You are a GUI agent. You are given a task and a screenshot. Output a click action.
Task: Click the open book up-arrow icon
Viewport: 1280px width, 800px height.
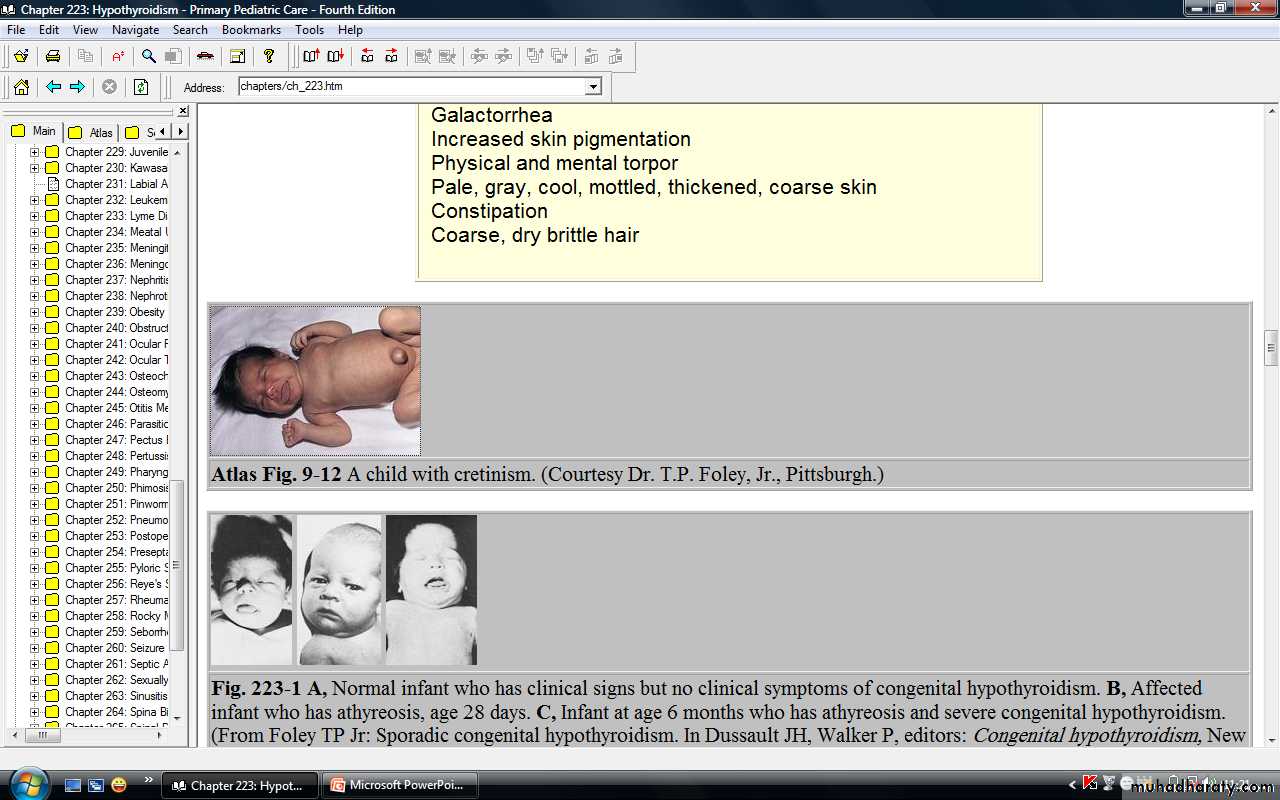311,56
